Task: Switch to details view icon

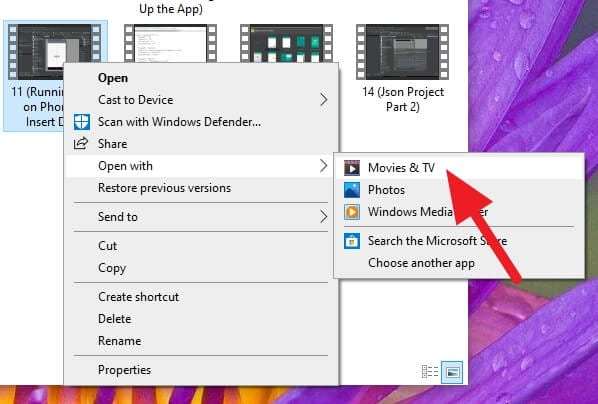Action: pos(430,371)
